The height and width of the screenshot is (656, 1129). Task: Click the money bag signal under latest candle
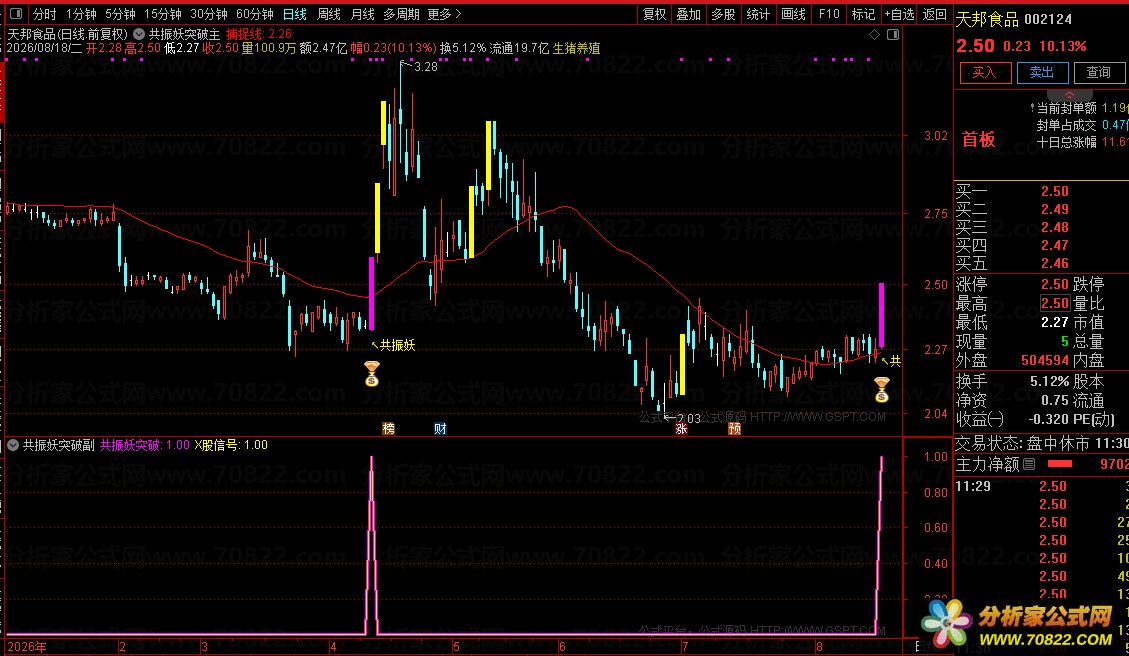click(x=881, y=390)
